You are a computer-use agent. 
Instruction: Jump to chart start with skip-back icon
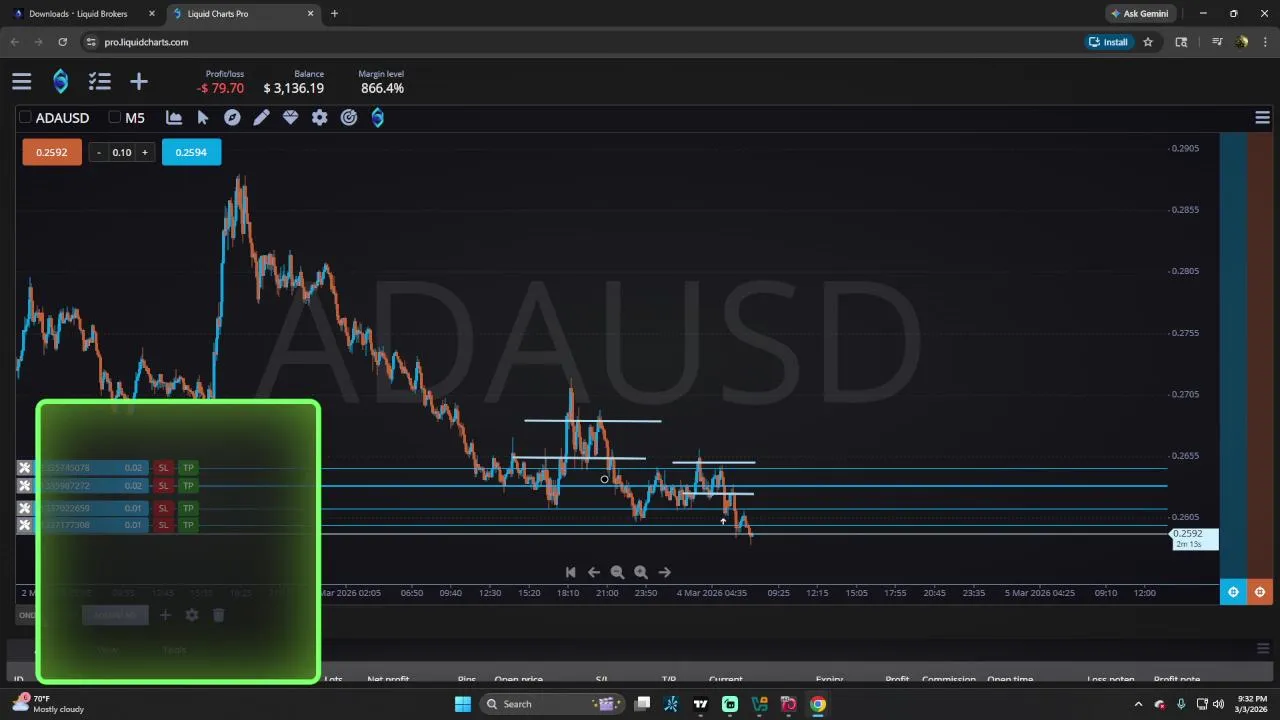[x=570, y=572]
